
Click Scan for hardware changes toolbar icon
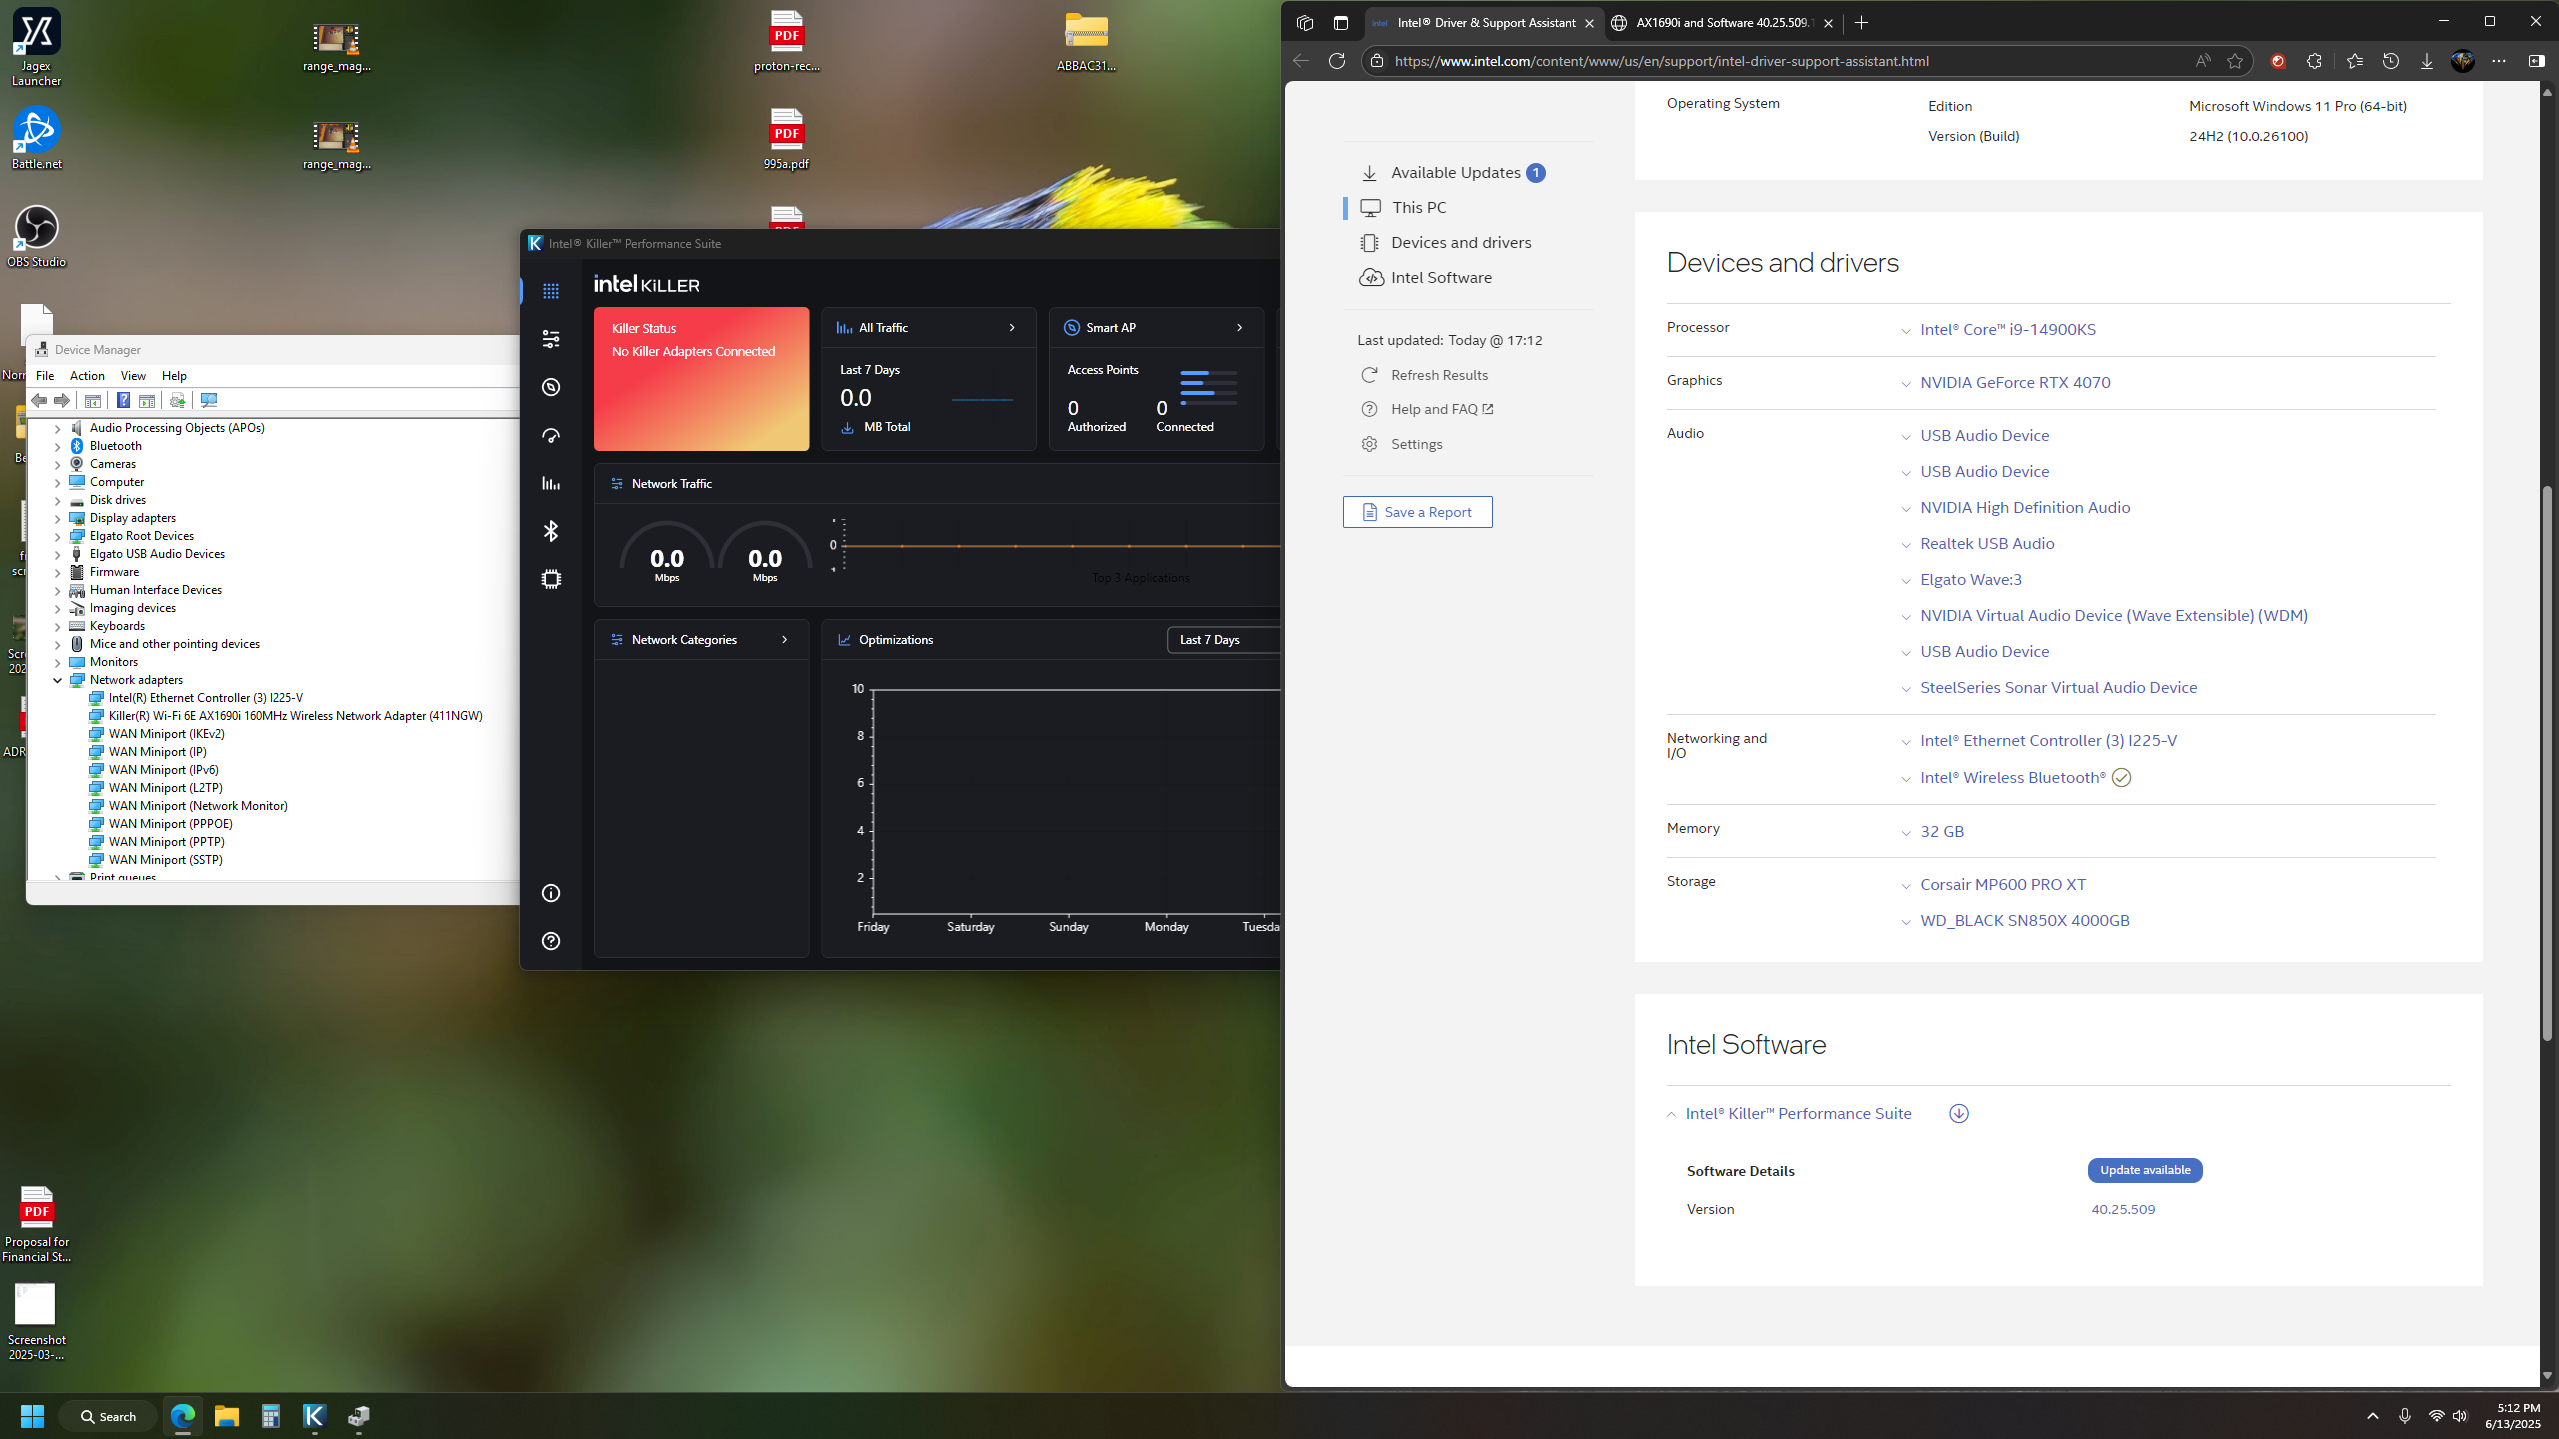coord(208,400)
